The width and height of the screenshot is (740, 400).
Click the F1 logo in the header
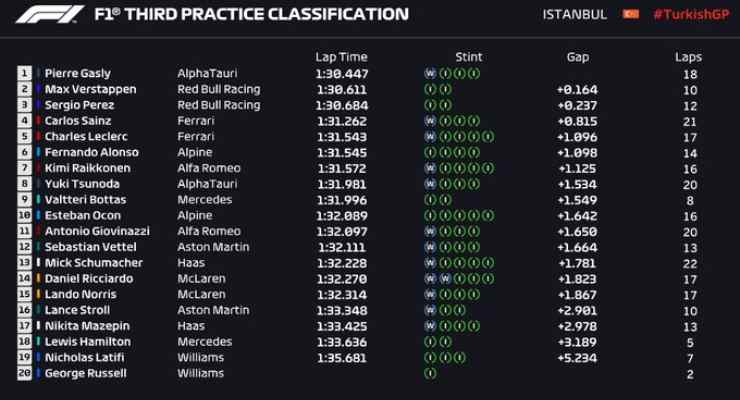[50, 14]
